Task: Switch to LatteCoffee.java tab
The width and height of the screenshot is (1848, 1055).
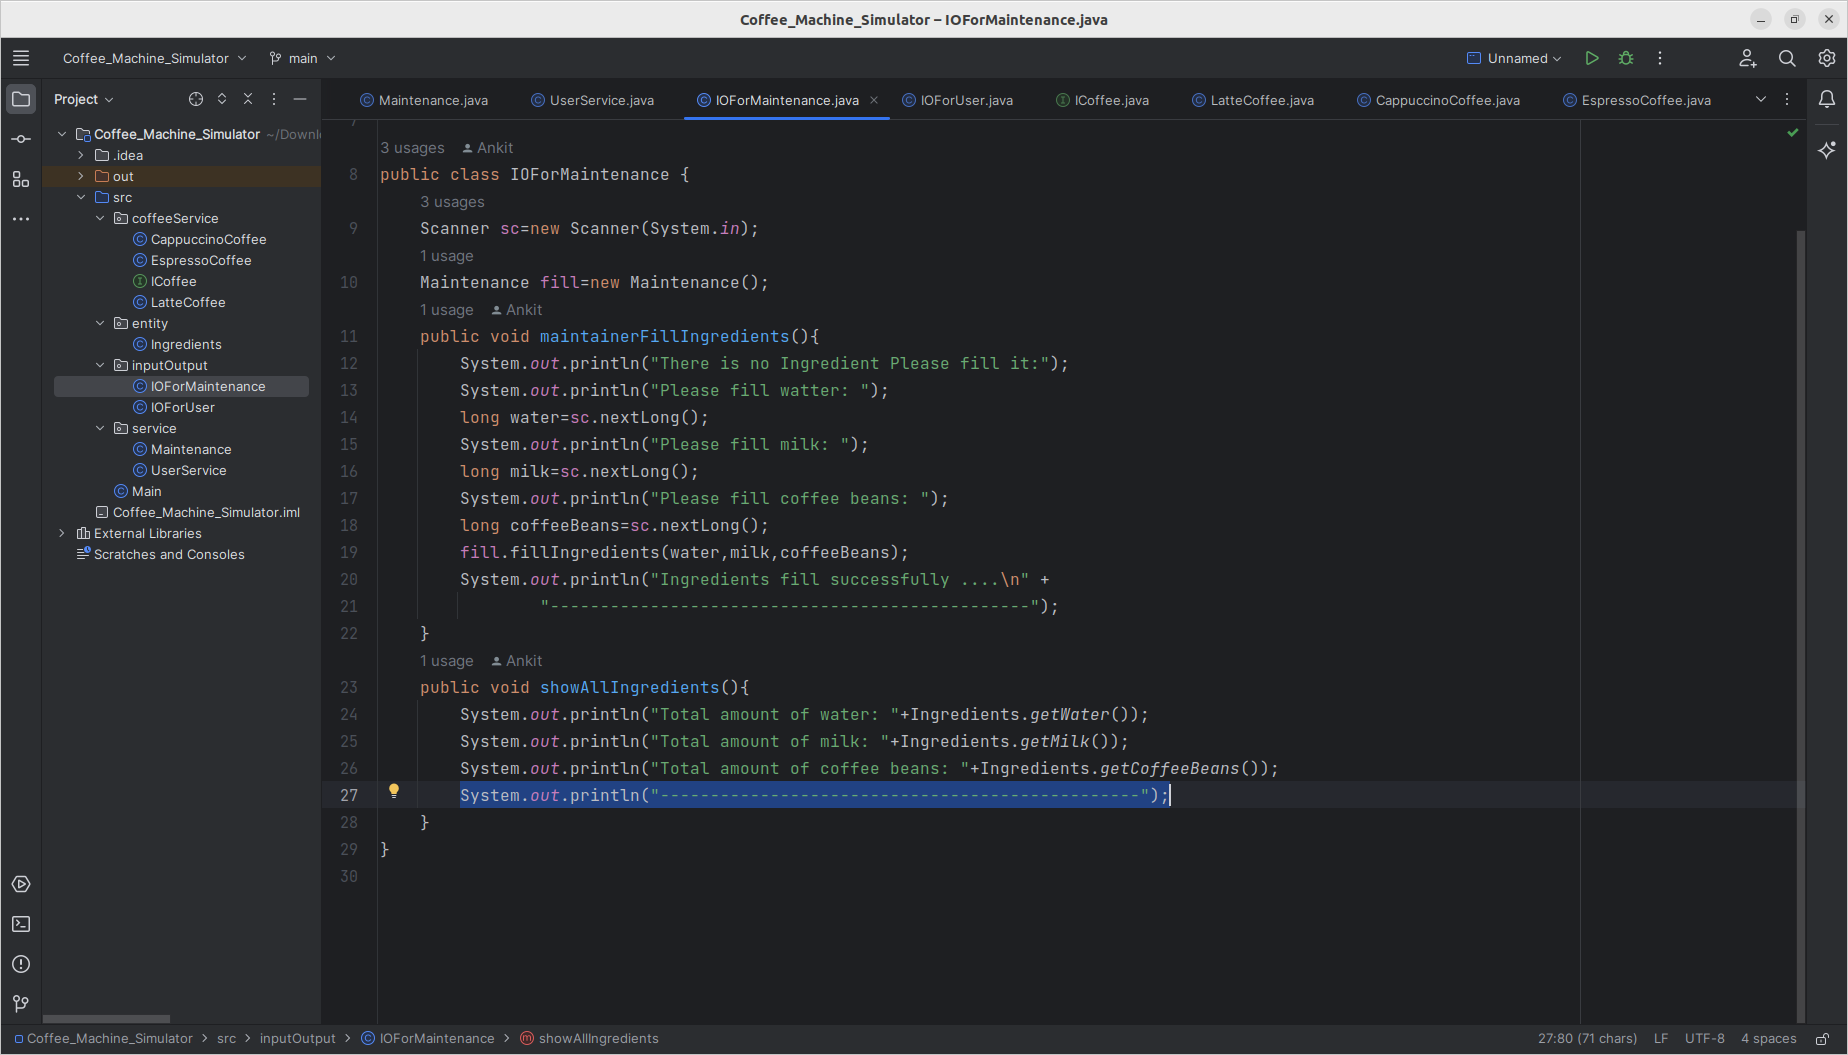Action: [1253, 100]
